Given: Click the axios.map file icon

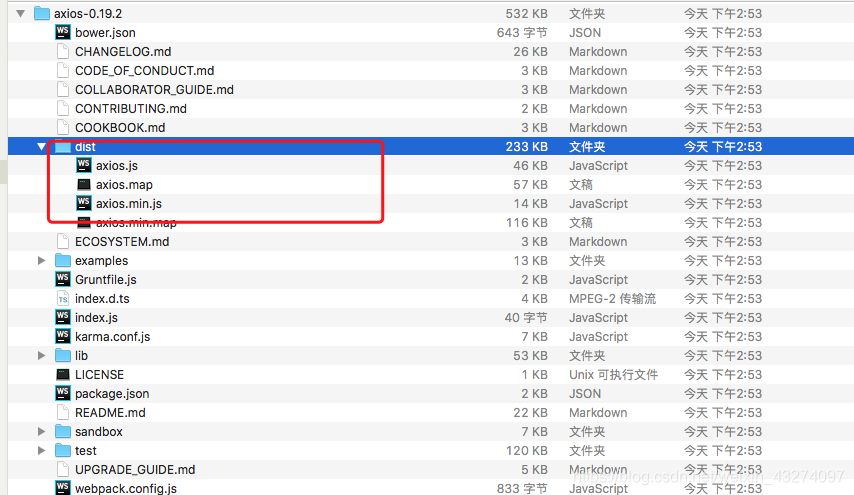Looking at the screenshot, I should [x=84, y=185].
